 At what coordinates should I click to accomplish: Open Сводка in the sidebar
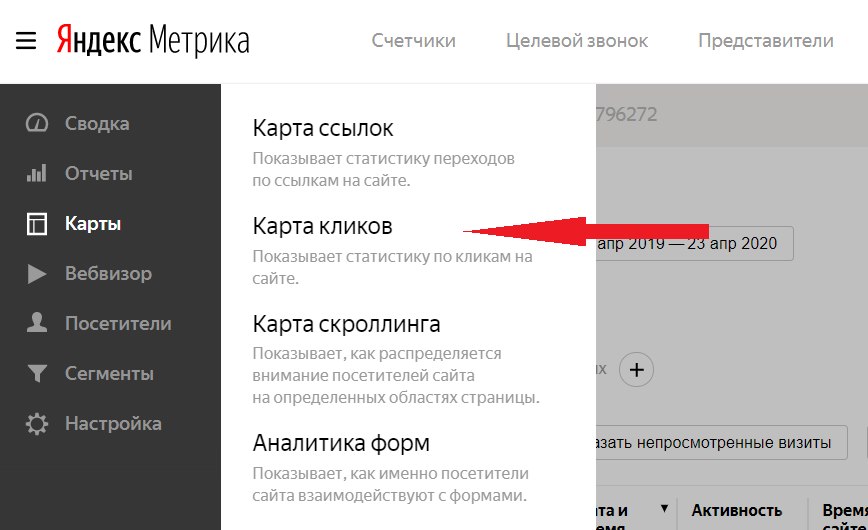tap(97, 124)
